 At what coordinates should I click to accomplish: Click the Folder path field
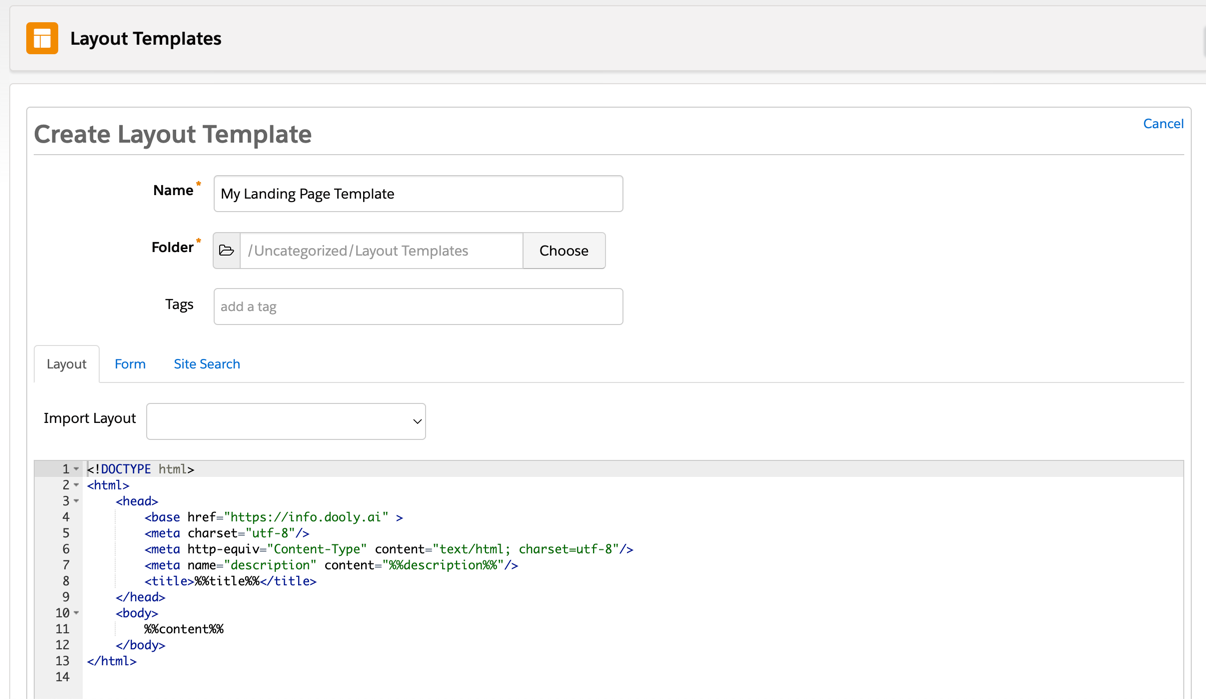click(x=381, y=251)
